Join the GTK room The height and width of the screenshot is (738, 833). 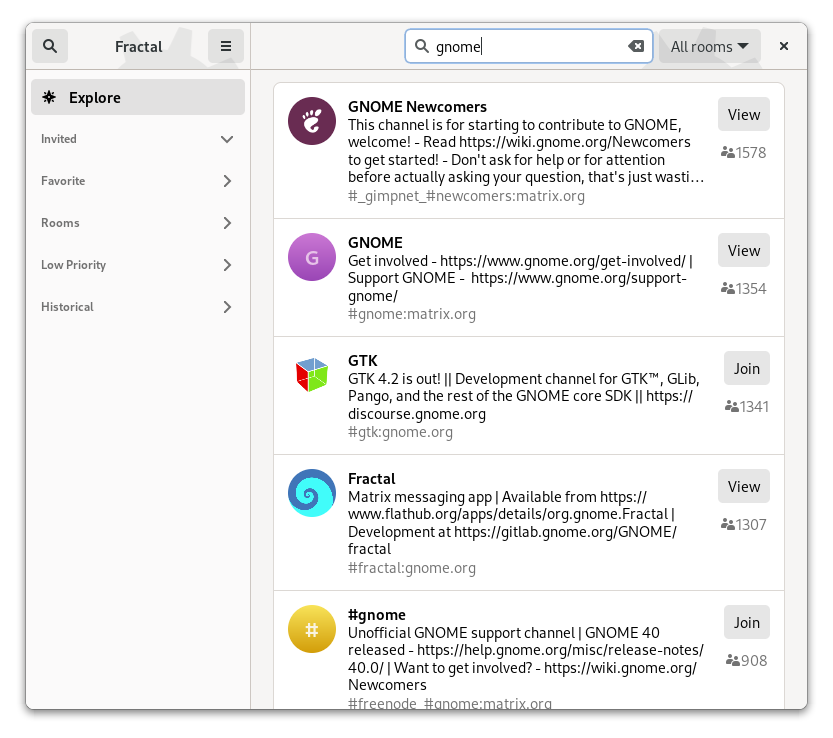coord(746,369)
